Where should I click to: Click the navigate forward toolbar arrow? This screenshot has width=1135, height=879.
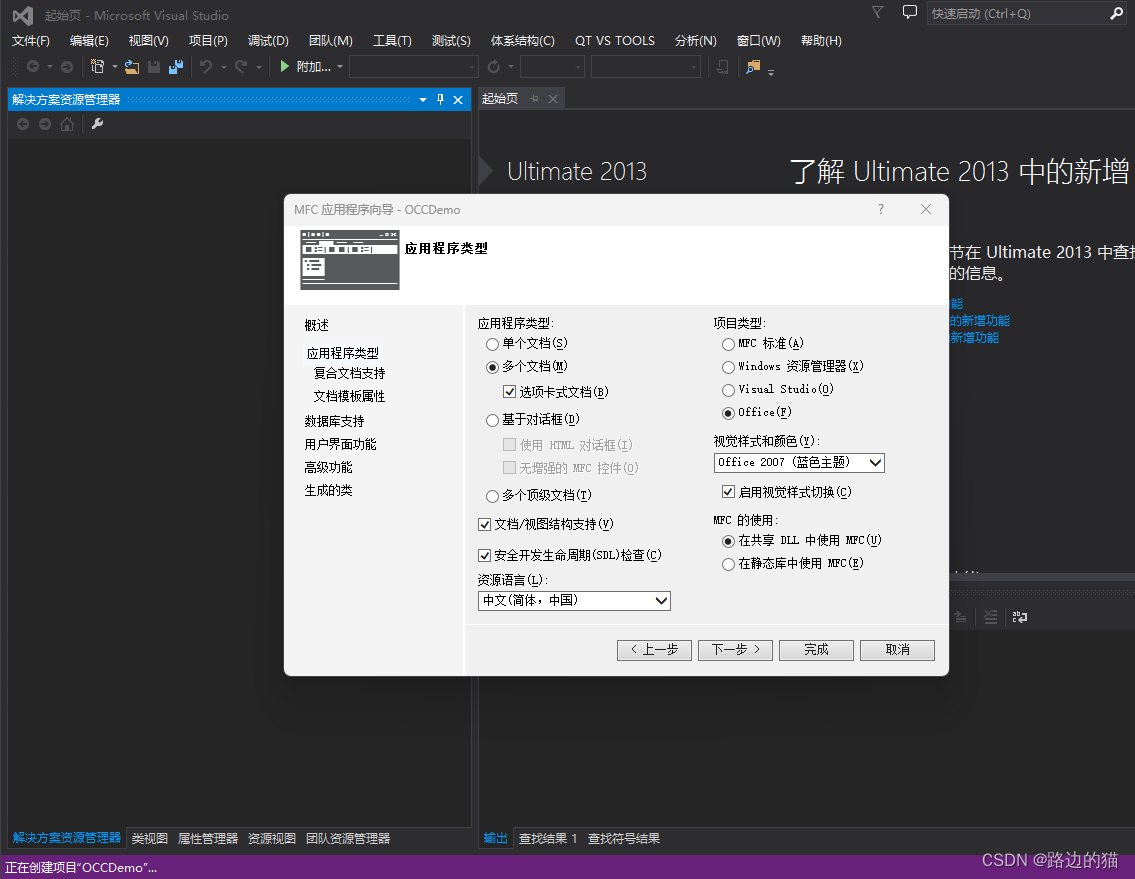click(x=67, y=67)
